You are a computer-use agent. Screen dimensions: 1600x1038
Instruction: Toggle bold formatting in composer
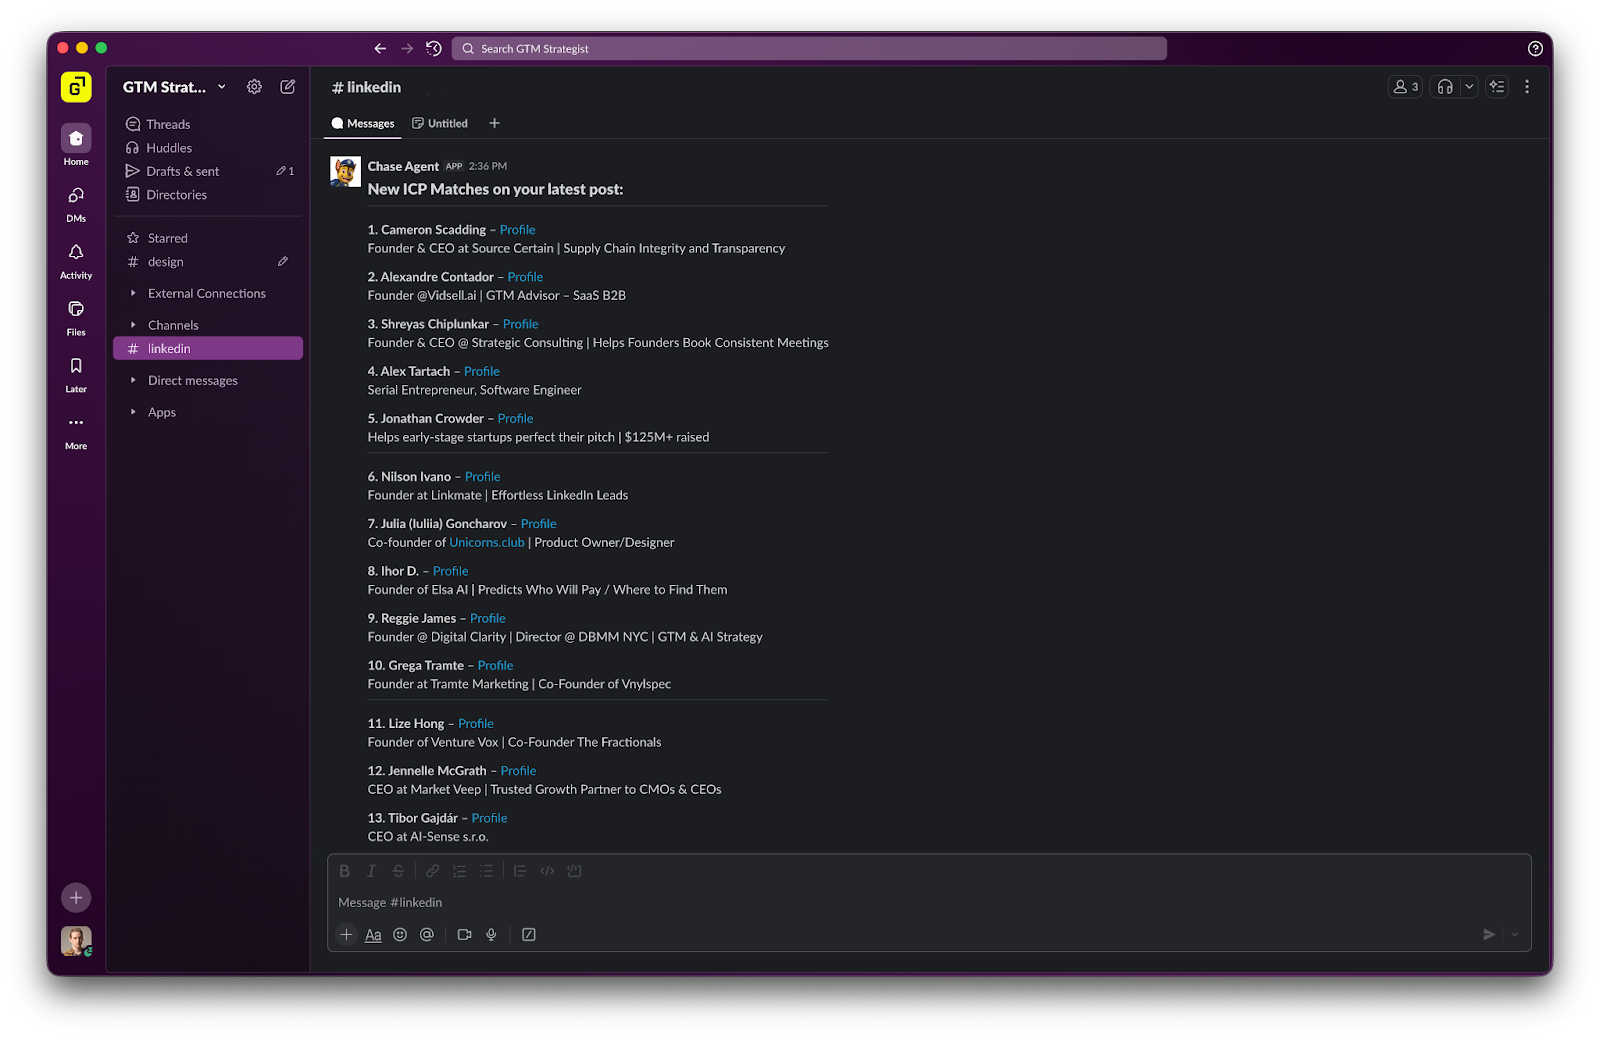click(344, 871)
